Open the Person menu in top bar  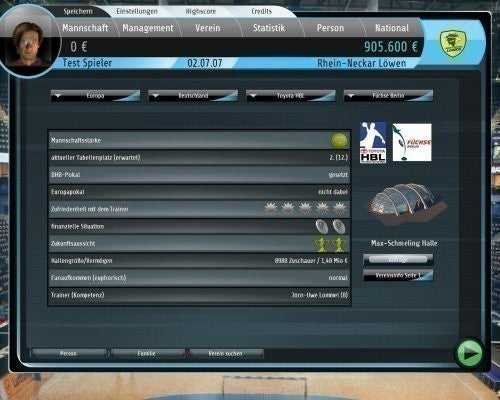330,28
